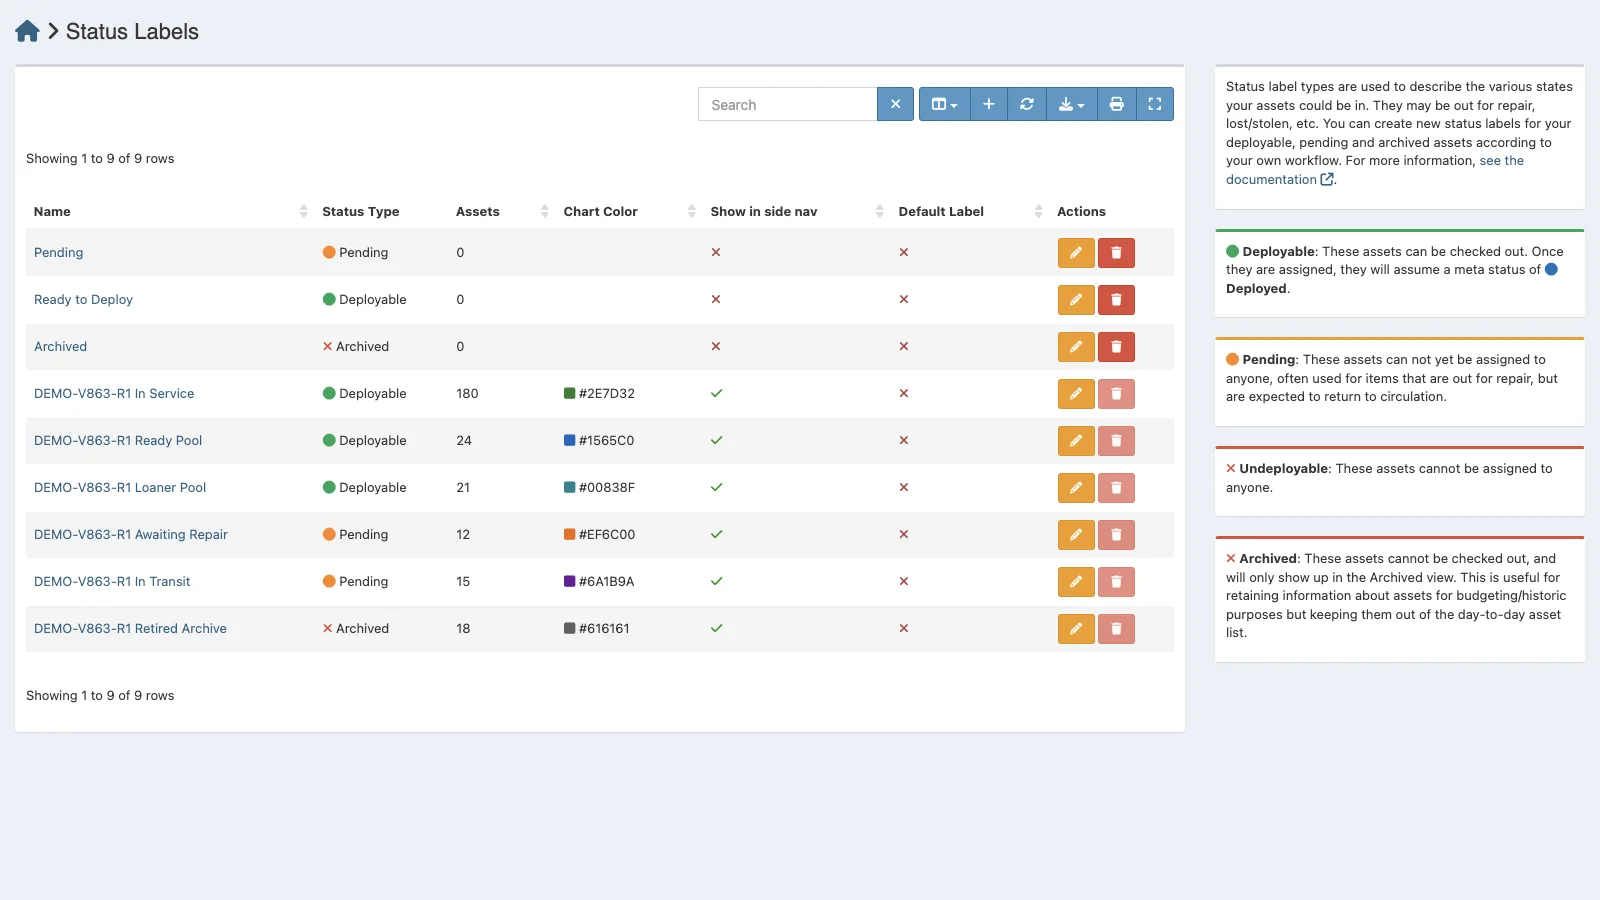Focus the Search input field
The width and height of the screenshot is (1600, 900).
[x=787, y=104]
